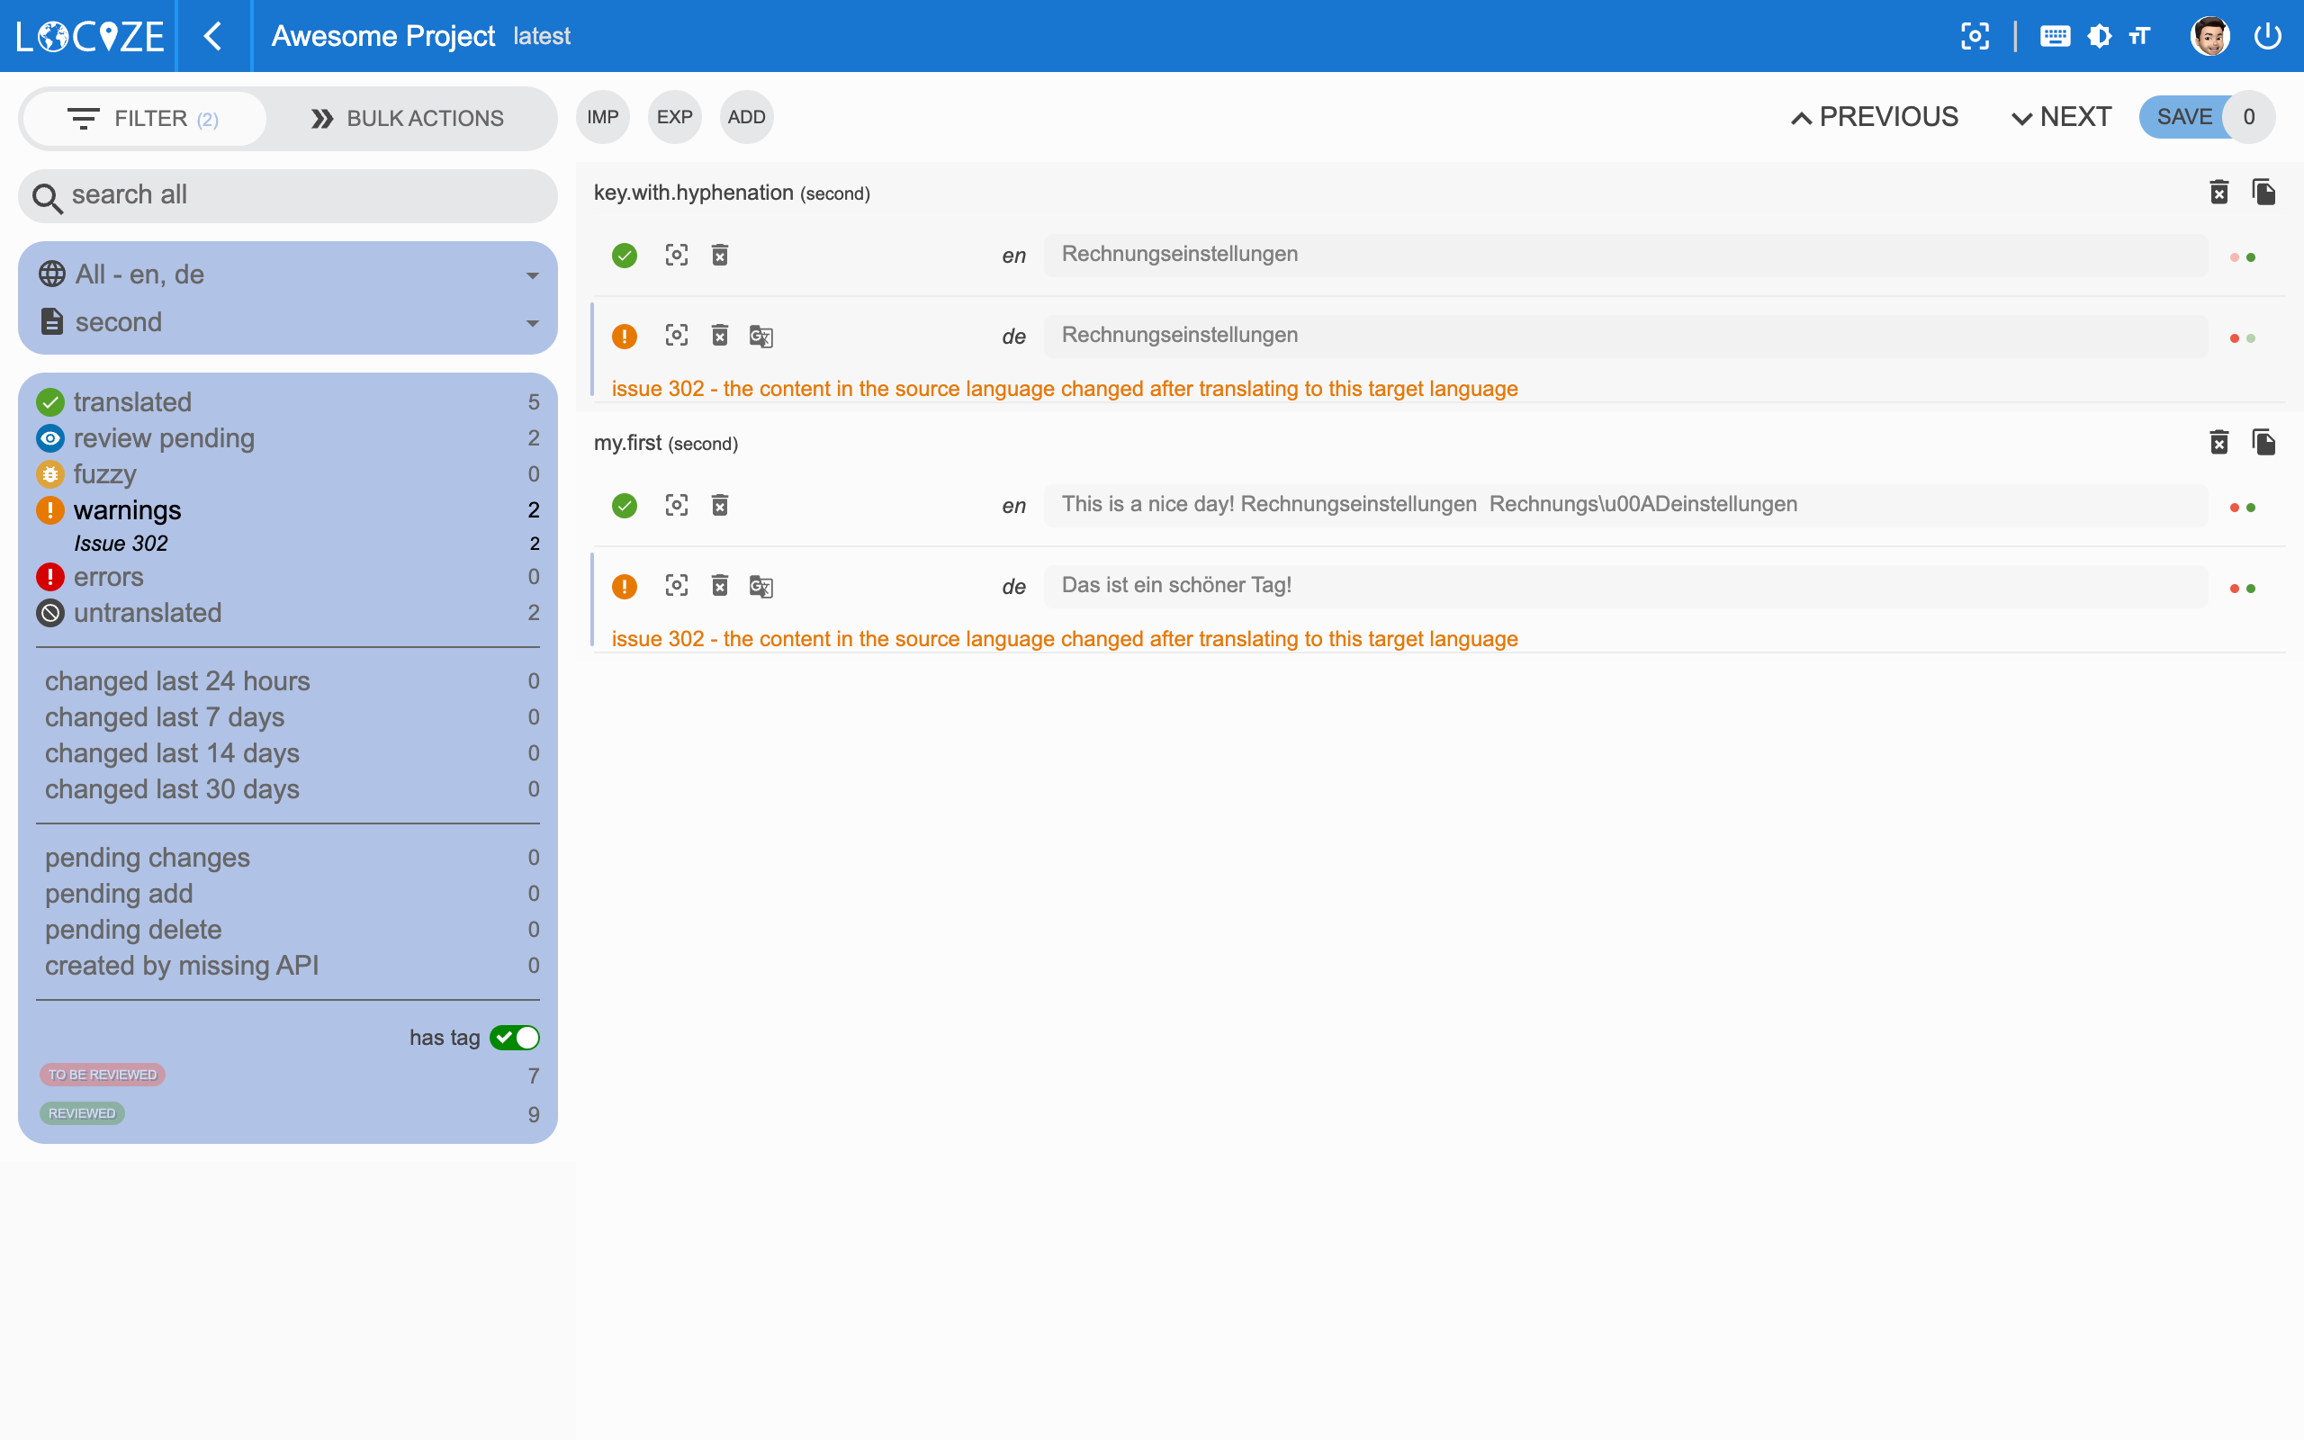The width and height of the screenshot is (2304, 1440).
Task: Filter by review pending status
Action: (164, 438)
